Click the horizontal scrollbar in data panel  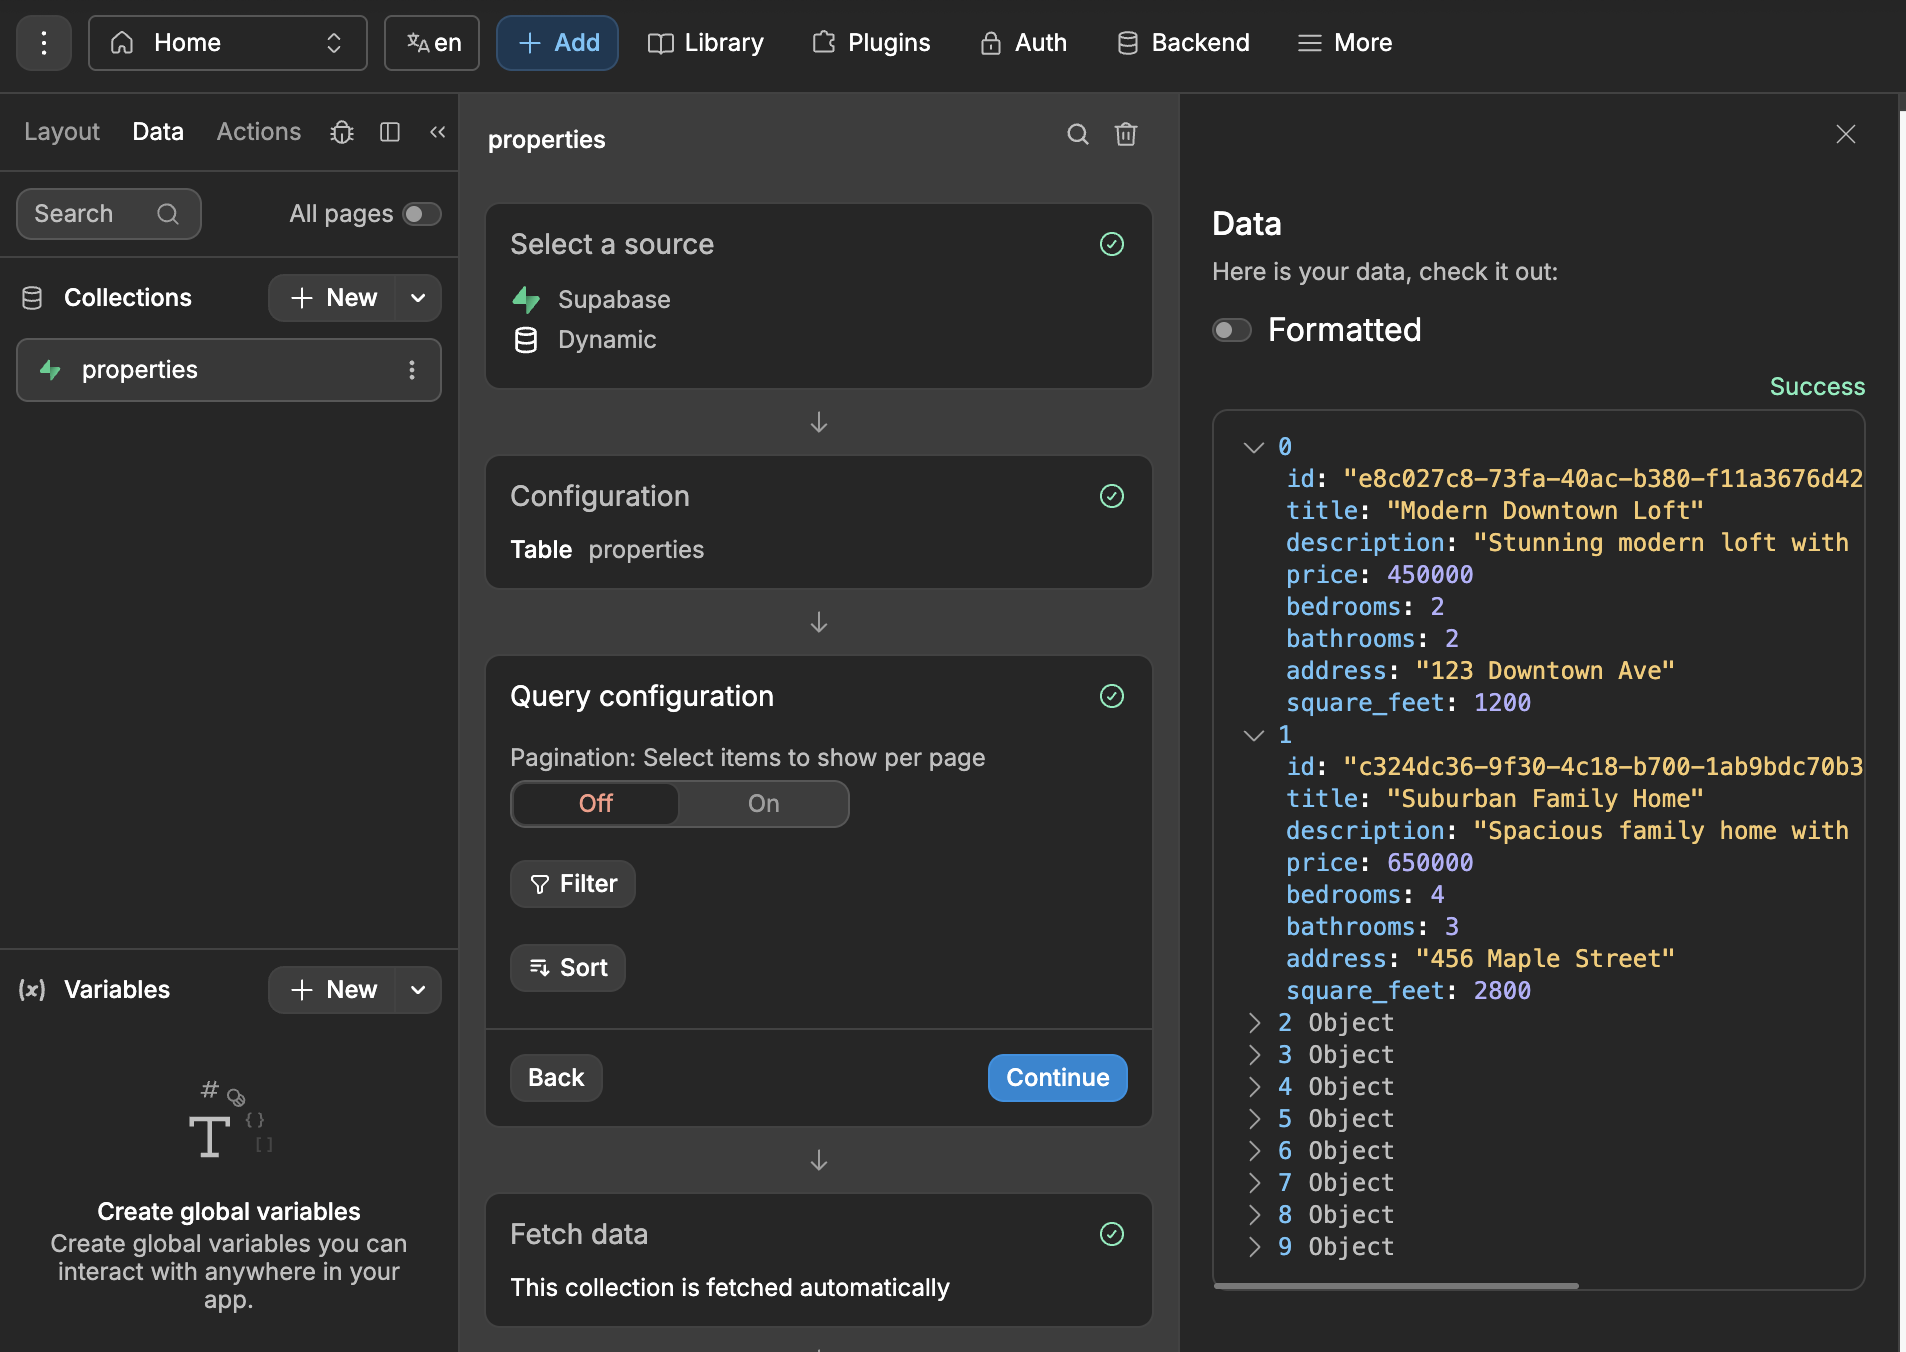(x=1396, y=1286)
